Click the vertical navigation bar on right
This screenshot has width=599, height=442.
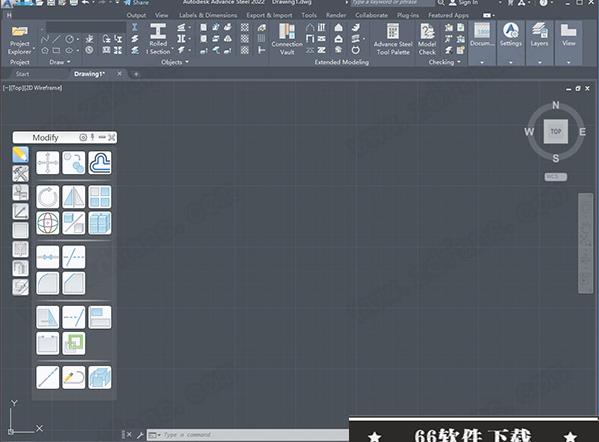pos(585,243)
